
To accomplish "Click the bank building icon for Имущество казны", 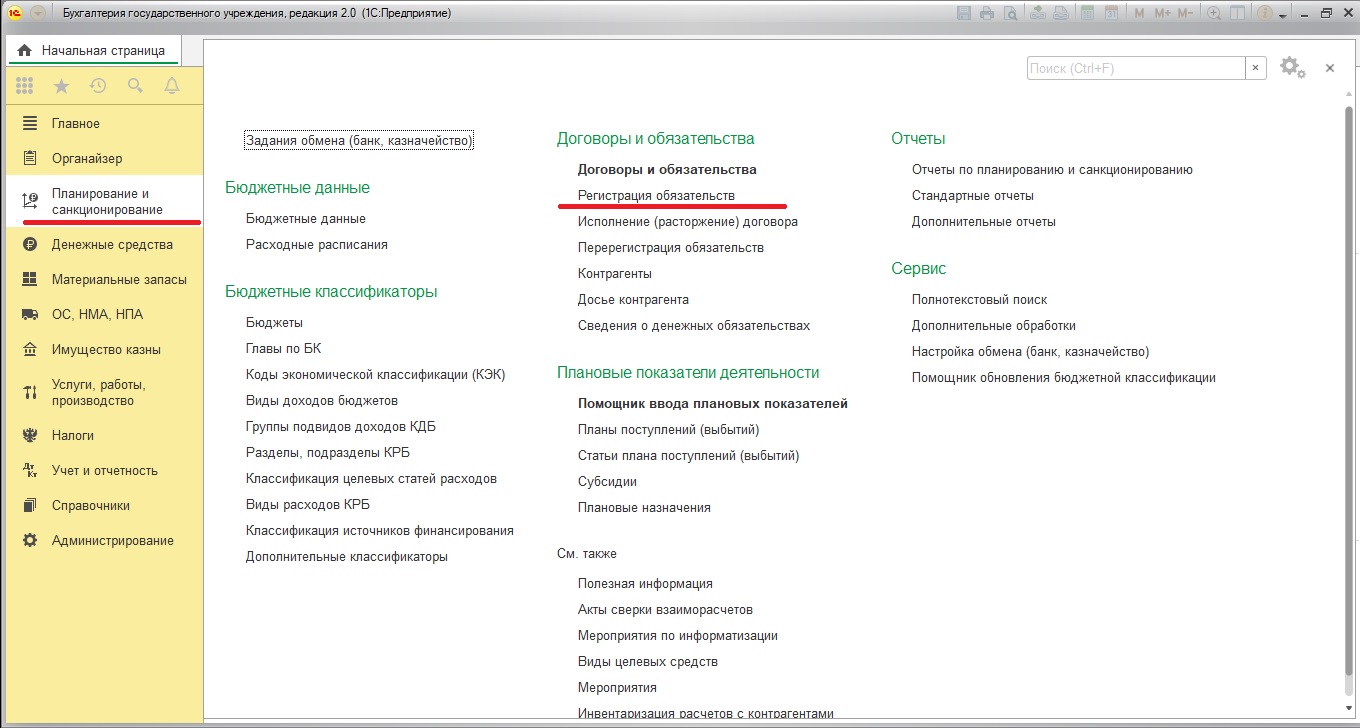I will [30, 349].
